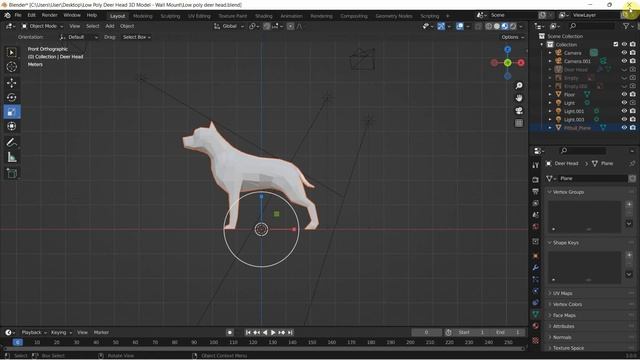Hide the Floor object in outliner
This screenshot has height=360, width=640.
(624, 94)
